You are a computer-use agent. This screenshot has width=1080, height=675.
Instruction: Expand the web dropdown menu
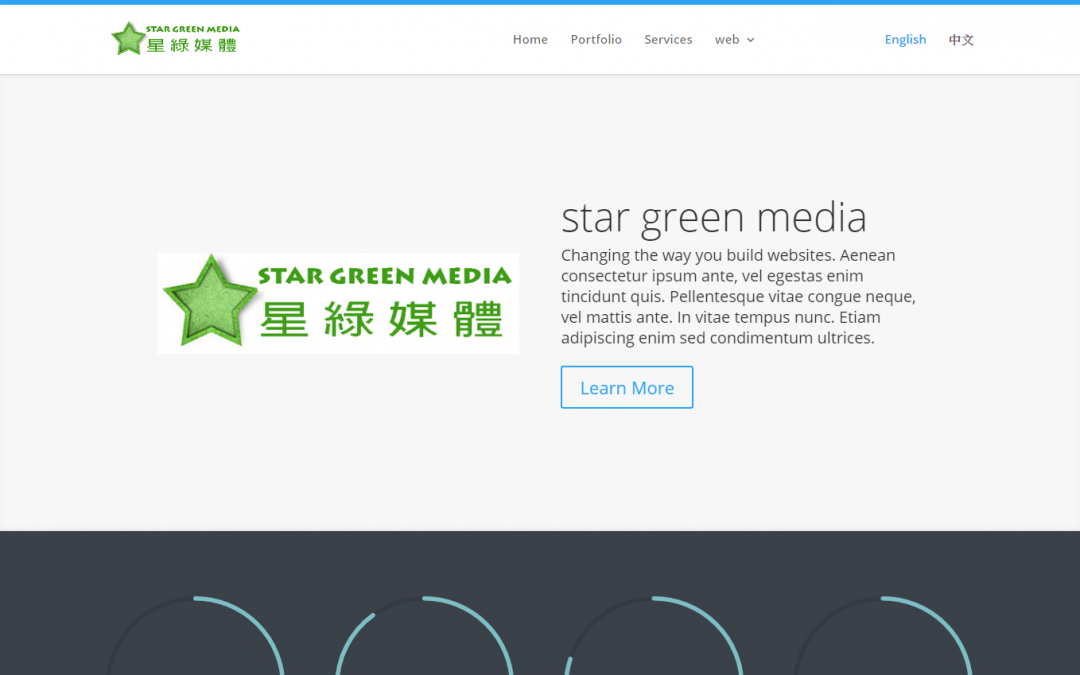pyautogui.click(x=734, y=39)
